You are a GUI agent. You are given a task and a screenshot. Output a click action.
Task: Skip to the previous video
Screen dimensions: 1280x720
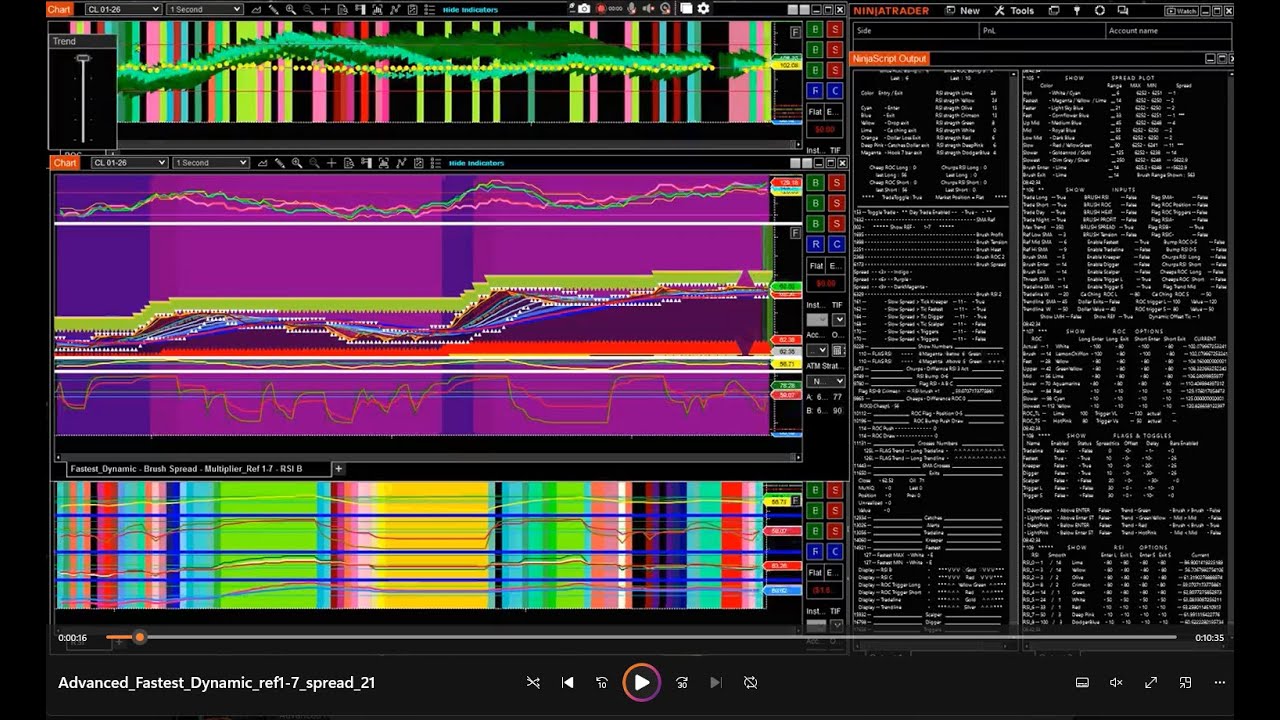(x=568, y=682)
